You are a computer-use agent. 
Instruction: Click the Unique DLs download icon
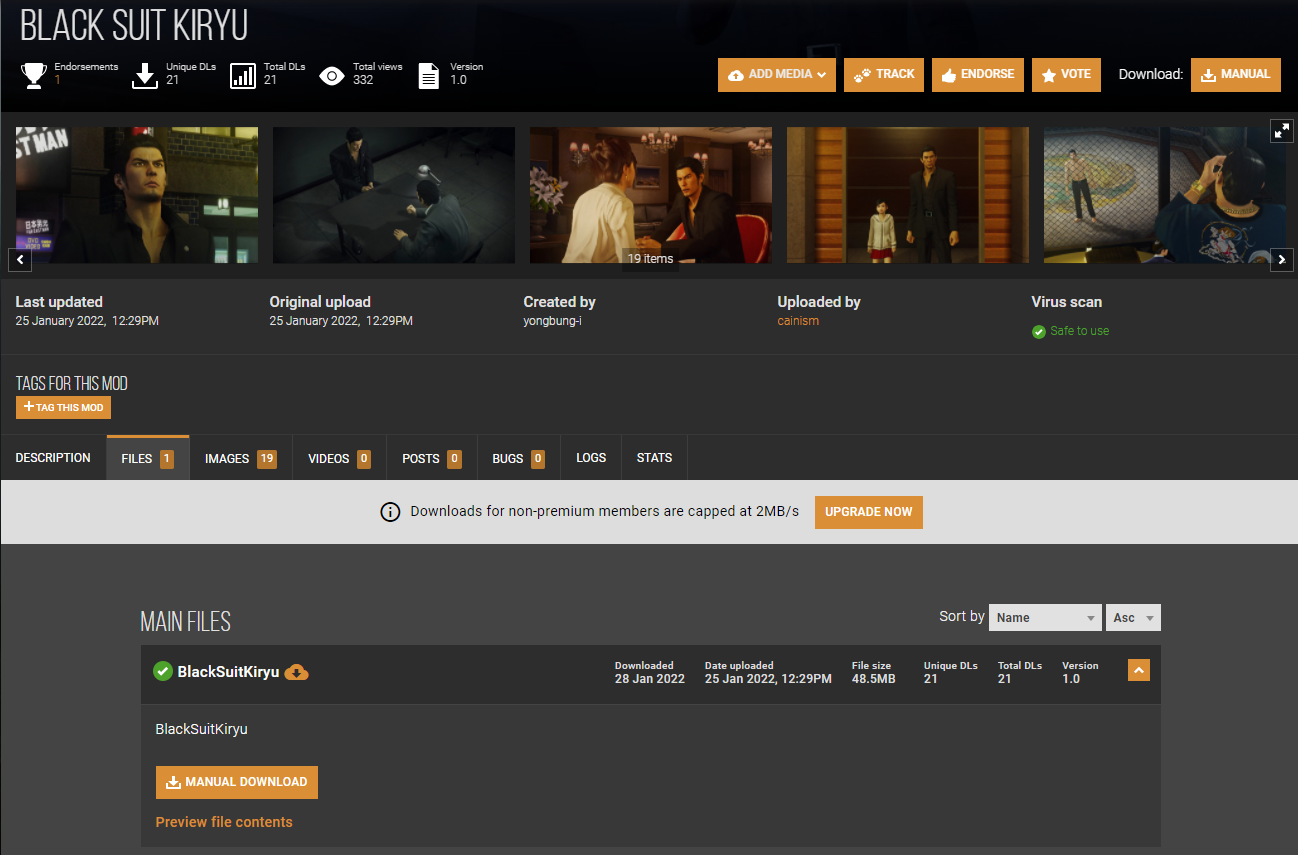point(146,76)
